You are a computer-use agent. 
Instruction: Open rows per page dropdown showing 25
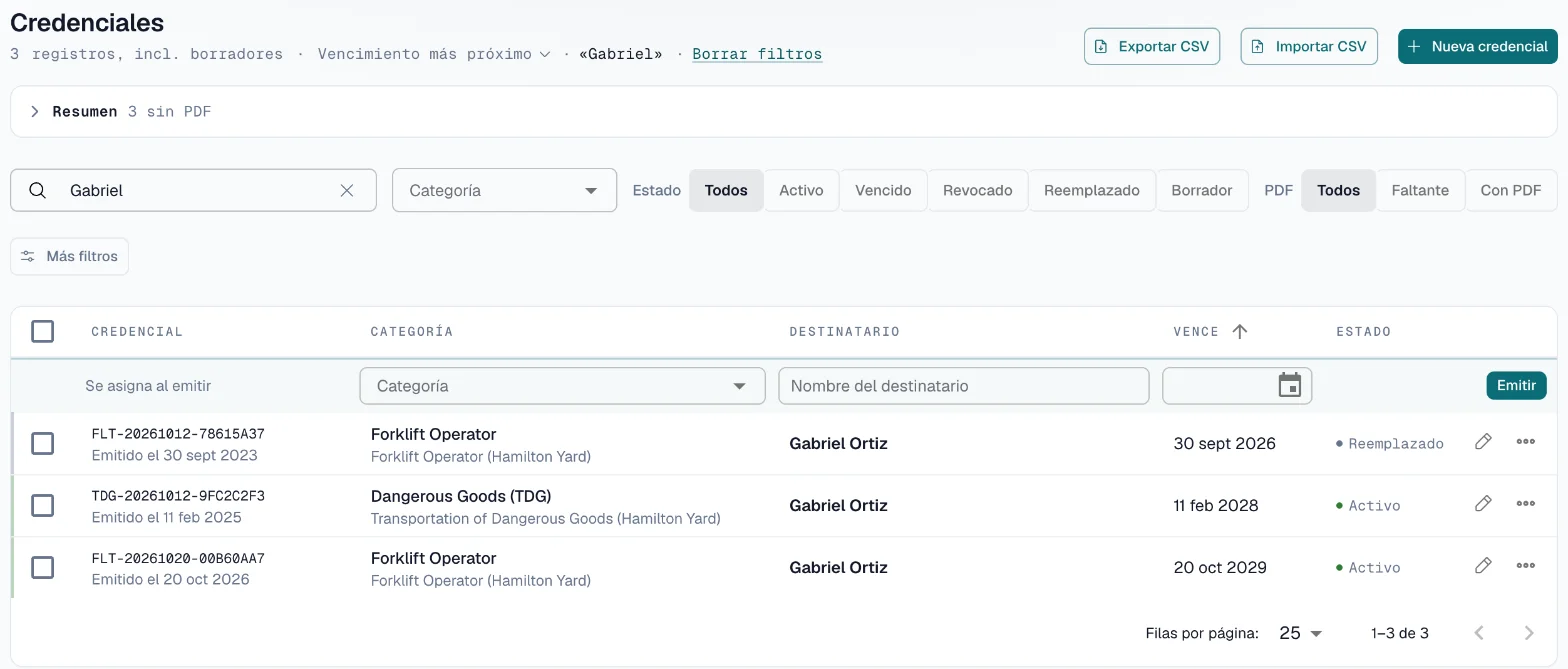tap(1301, 633)
